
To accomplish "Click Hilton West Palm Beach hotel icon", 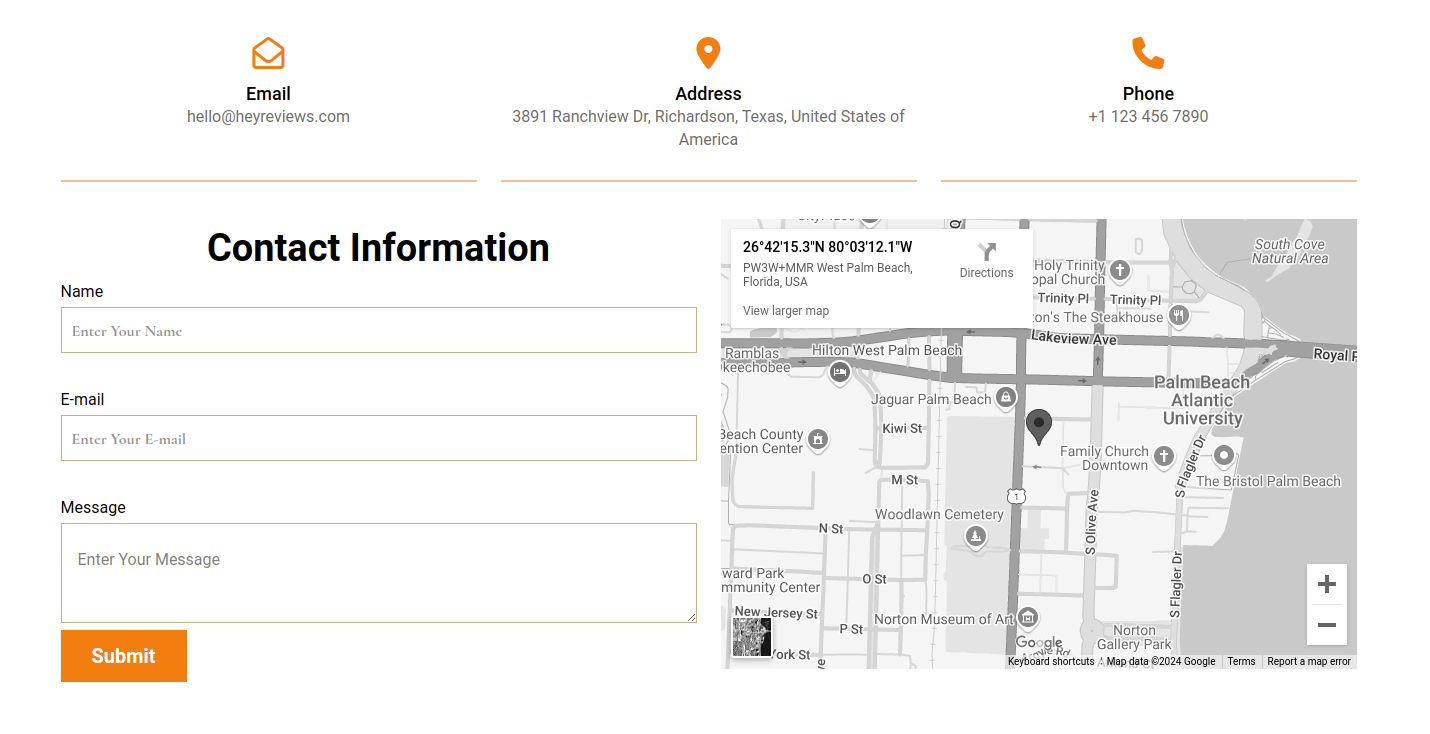I will click(840, 372).
